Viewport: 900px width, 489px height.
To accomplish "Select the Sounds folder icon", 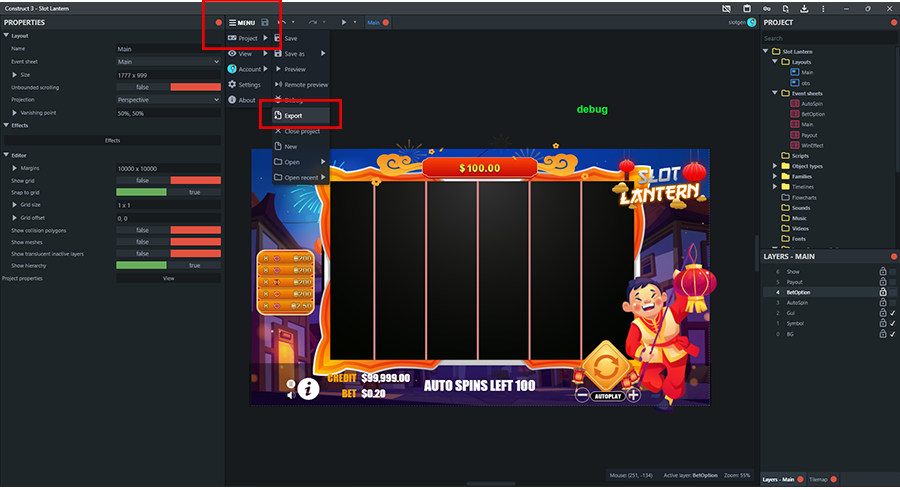I will tap(785, 208).
